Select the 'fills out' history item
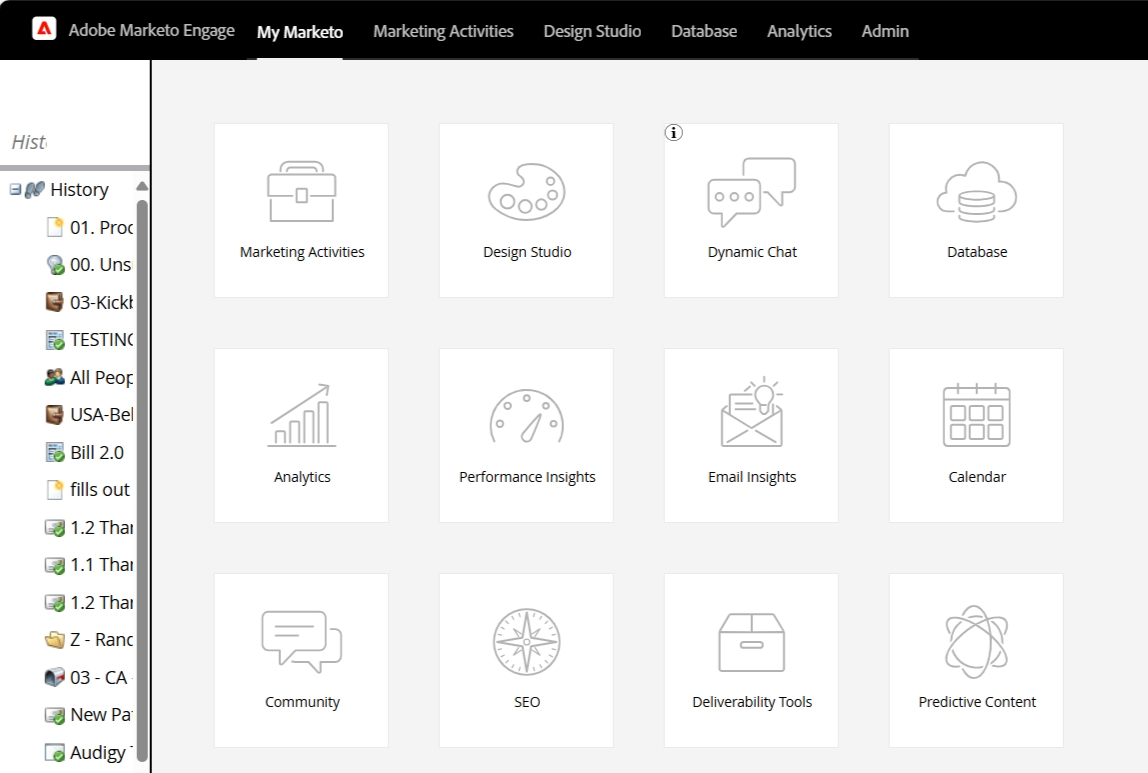This screenshot has width=1148, height=773. coord(88,490)
